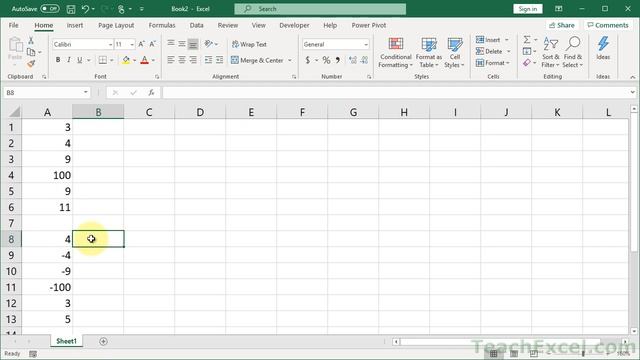Toggle Wrap Text
Viewport: 640px width, 360px height.
point(249,44)
